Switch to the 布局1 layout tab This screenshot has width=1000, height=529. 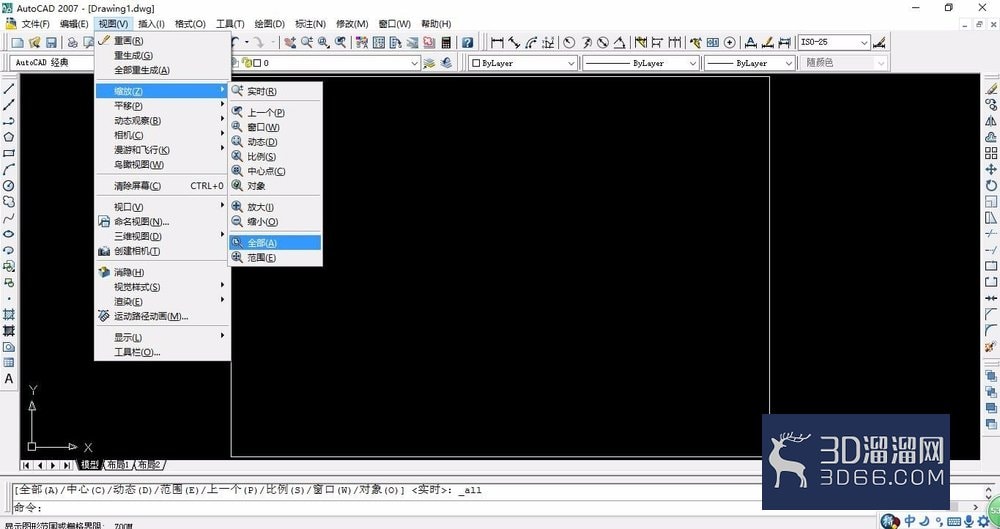point(118,465)
